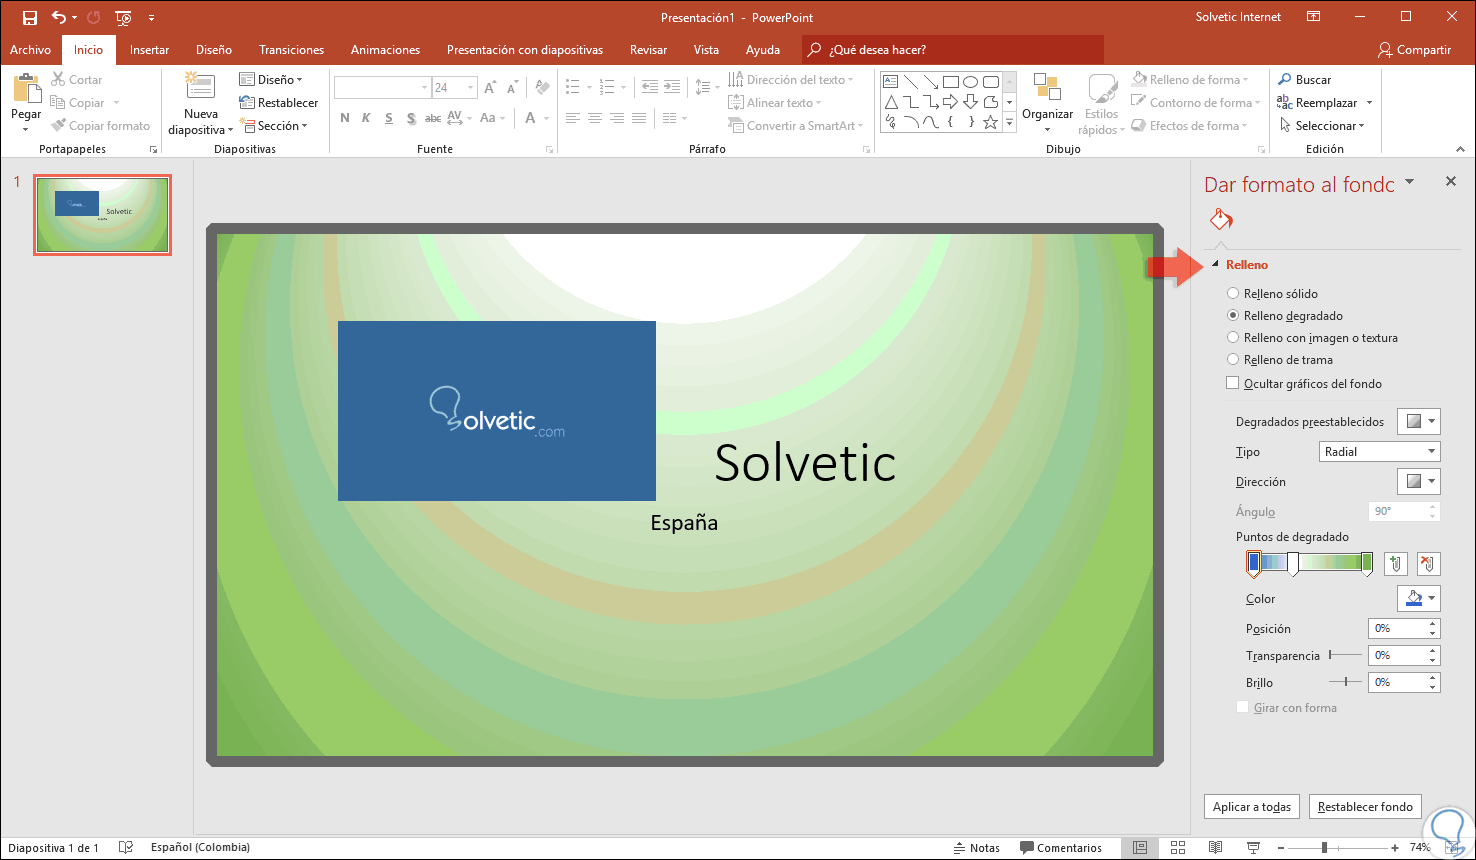
Task: Click Restablecer slide button
Action: coord(279,103)
